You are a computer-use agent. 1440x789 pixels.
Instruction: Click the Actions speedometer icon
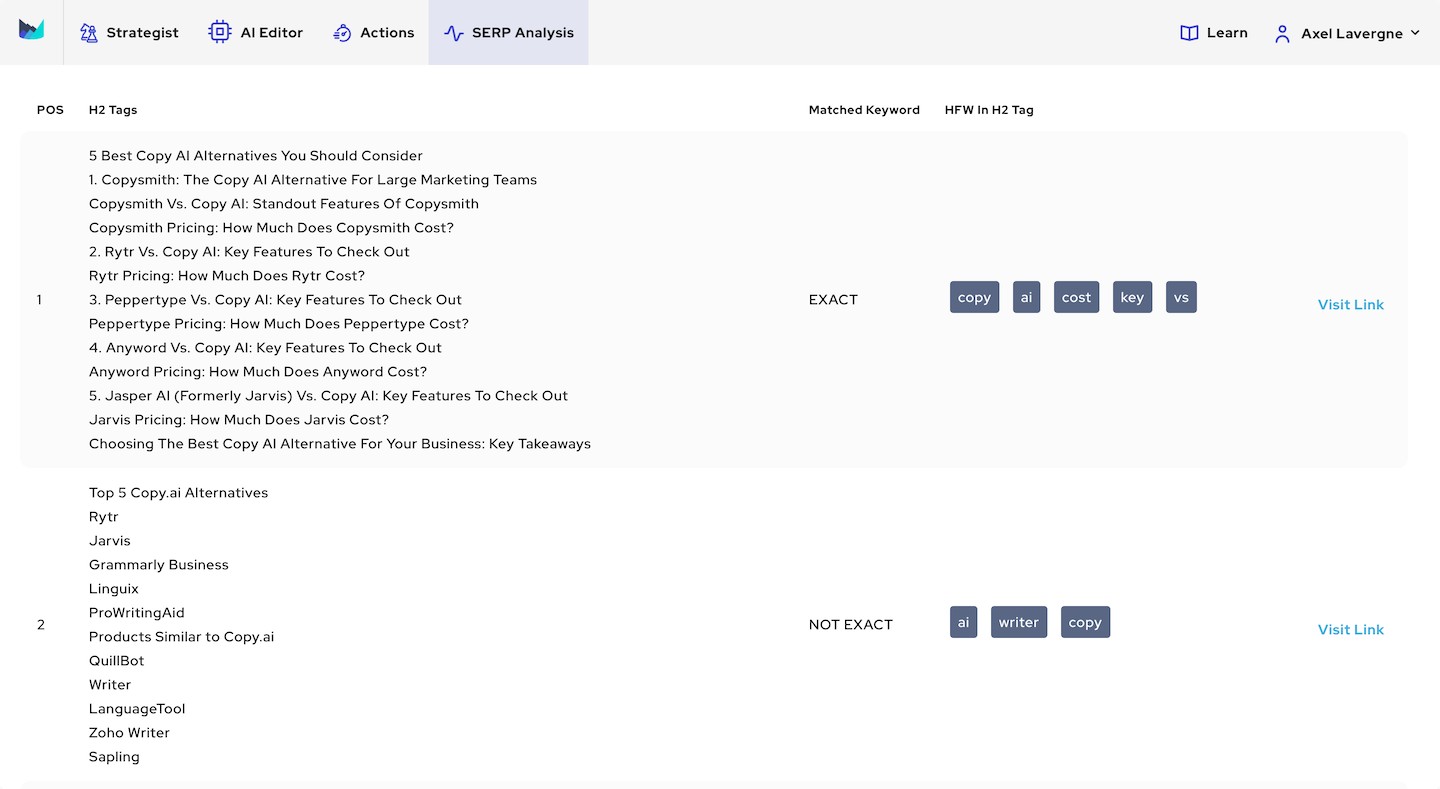(342, 33)
